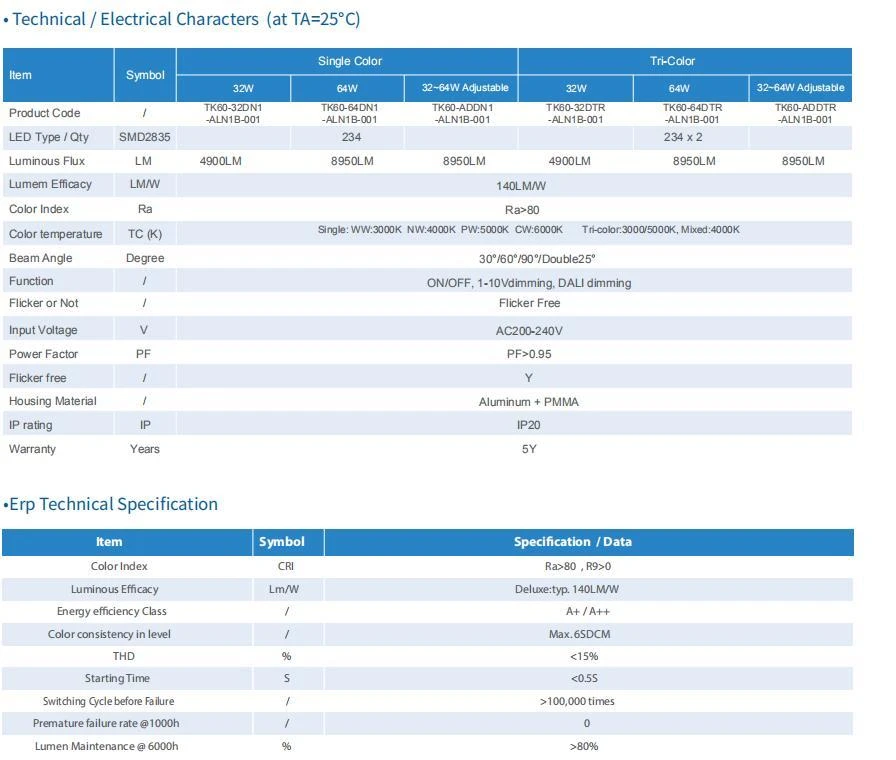Click the ON/OFF, 1-10Vdimming, DALI dimming text
This screenshot has height=760, width=896.
point(529,283)
